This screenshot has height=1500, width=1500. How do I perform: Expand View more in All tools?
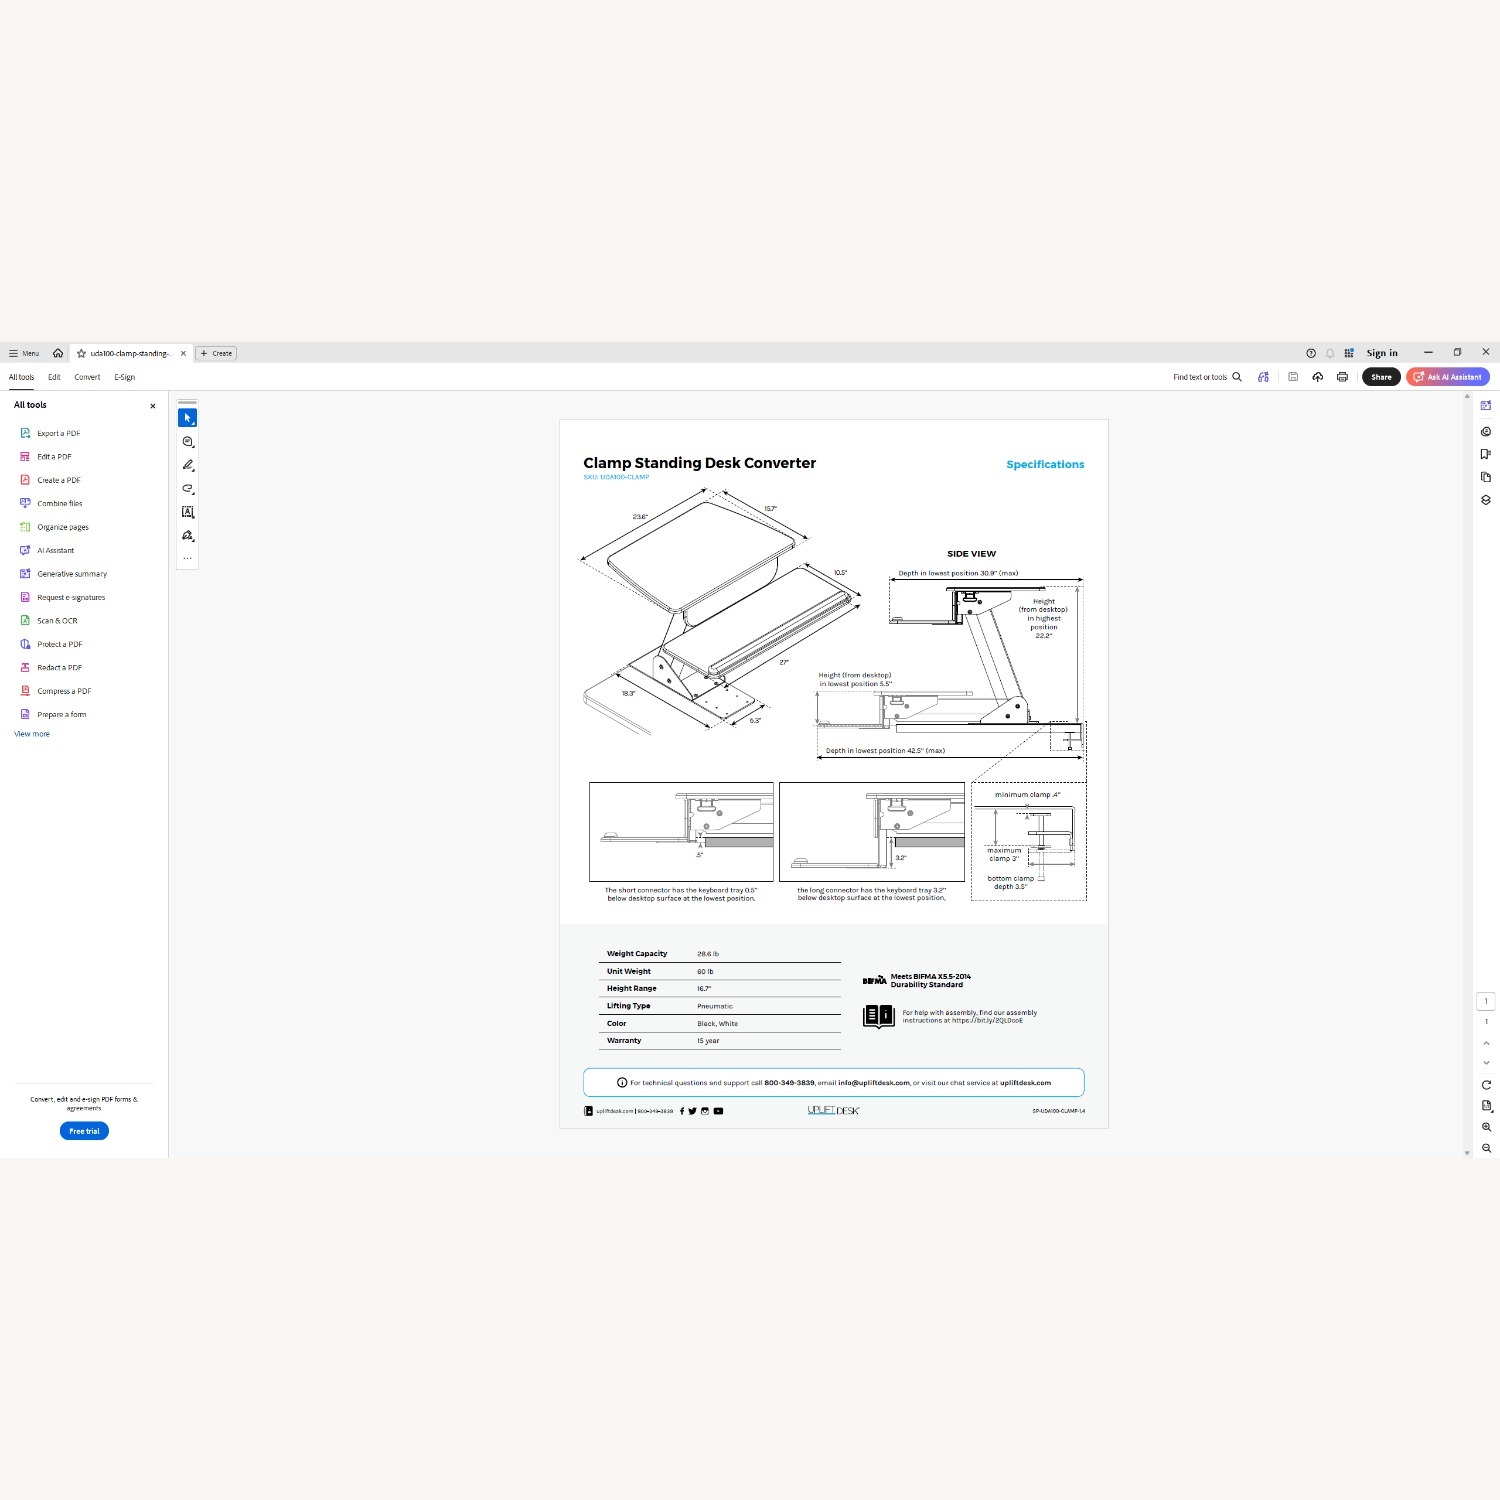click(x=32, y=734)
